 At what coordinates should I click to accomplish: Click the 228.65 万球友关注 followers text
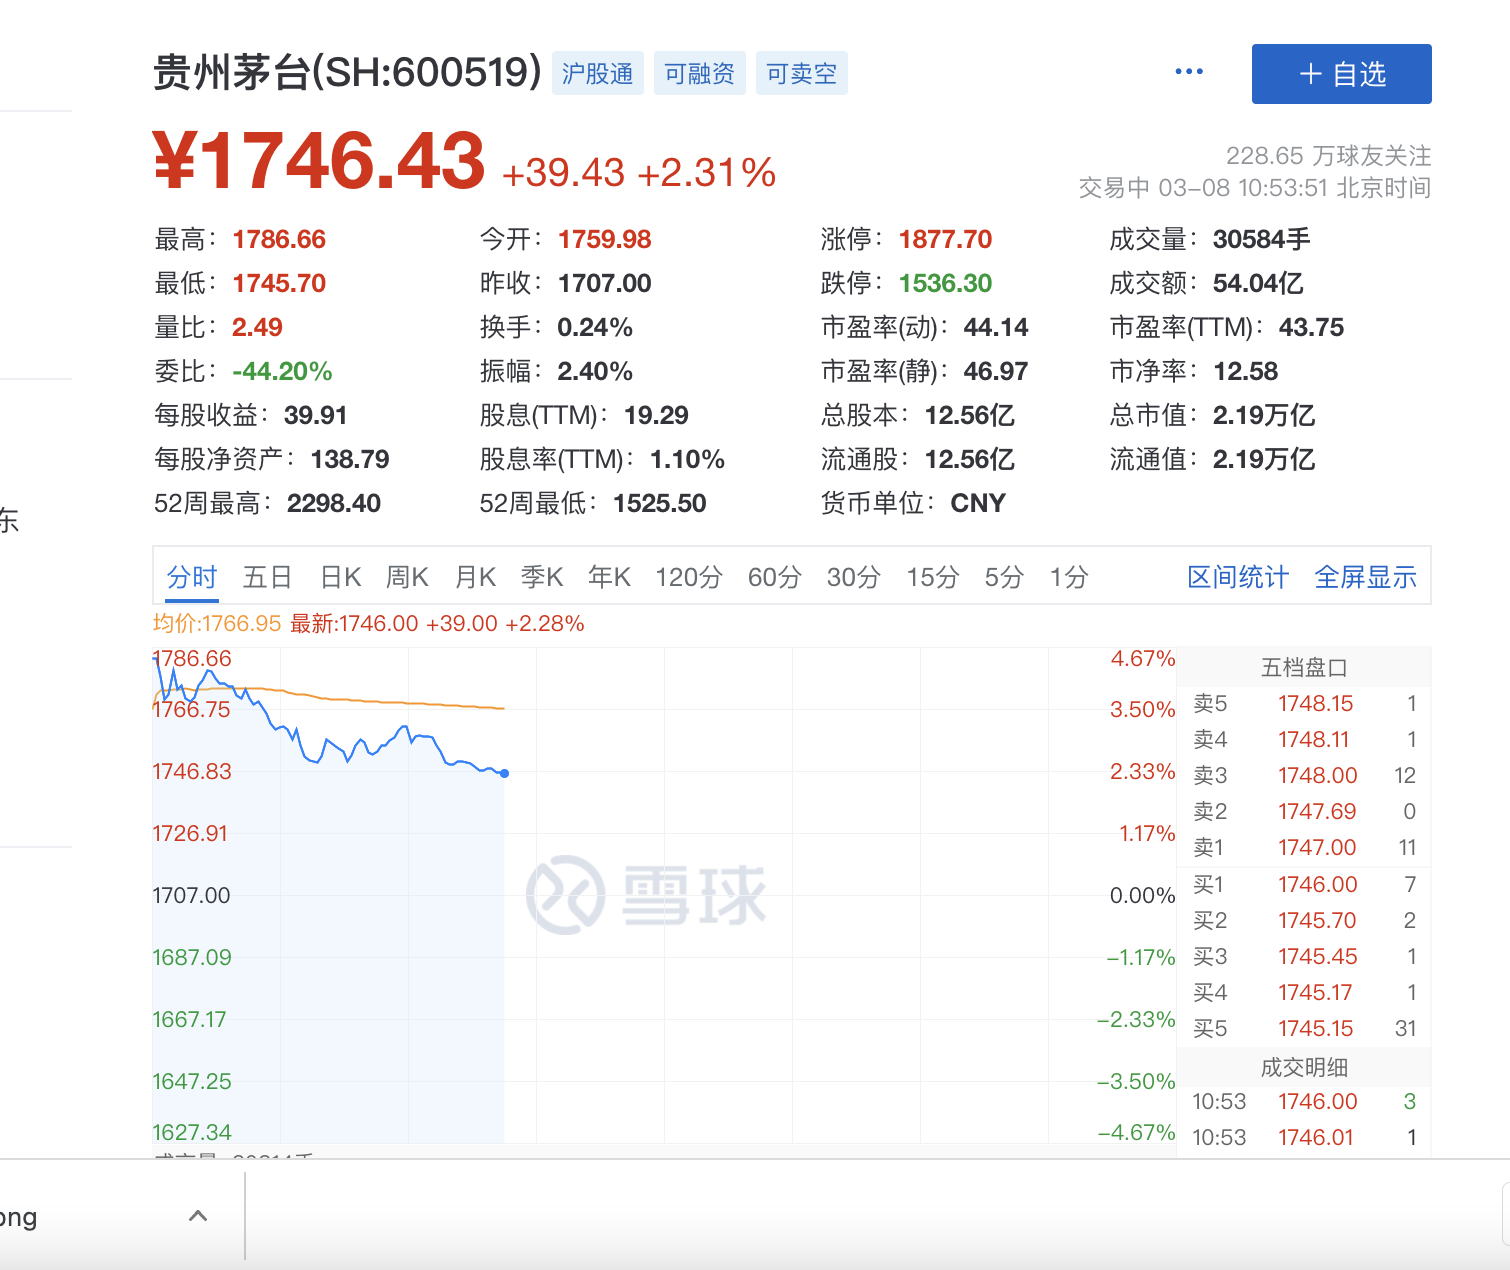point(1329,155)
